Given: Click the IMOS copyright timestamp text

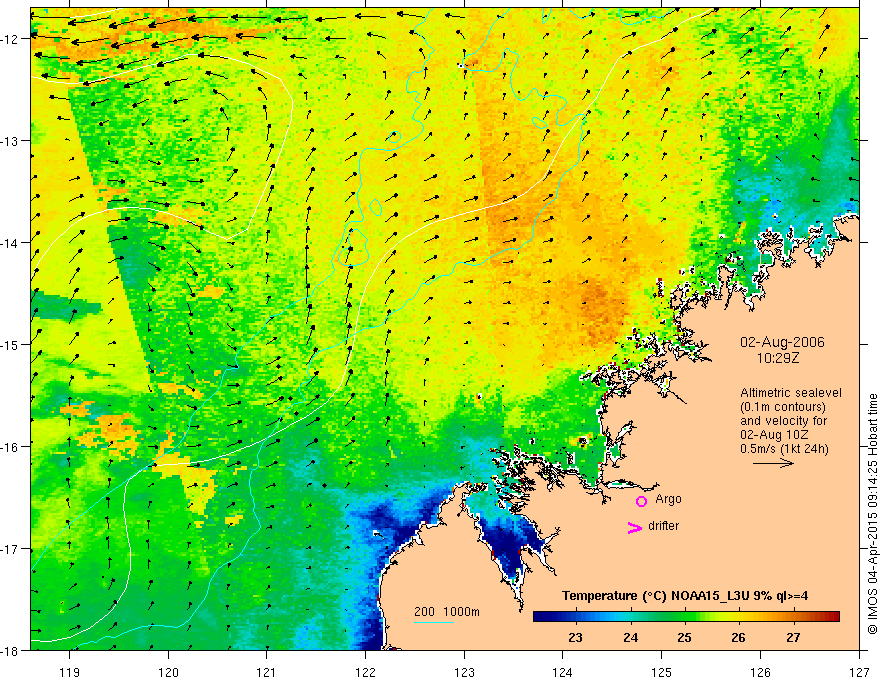Looking at the screenshot, I should coord(872,514).
